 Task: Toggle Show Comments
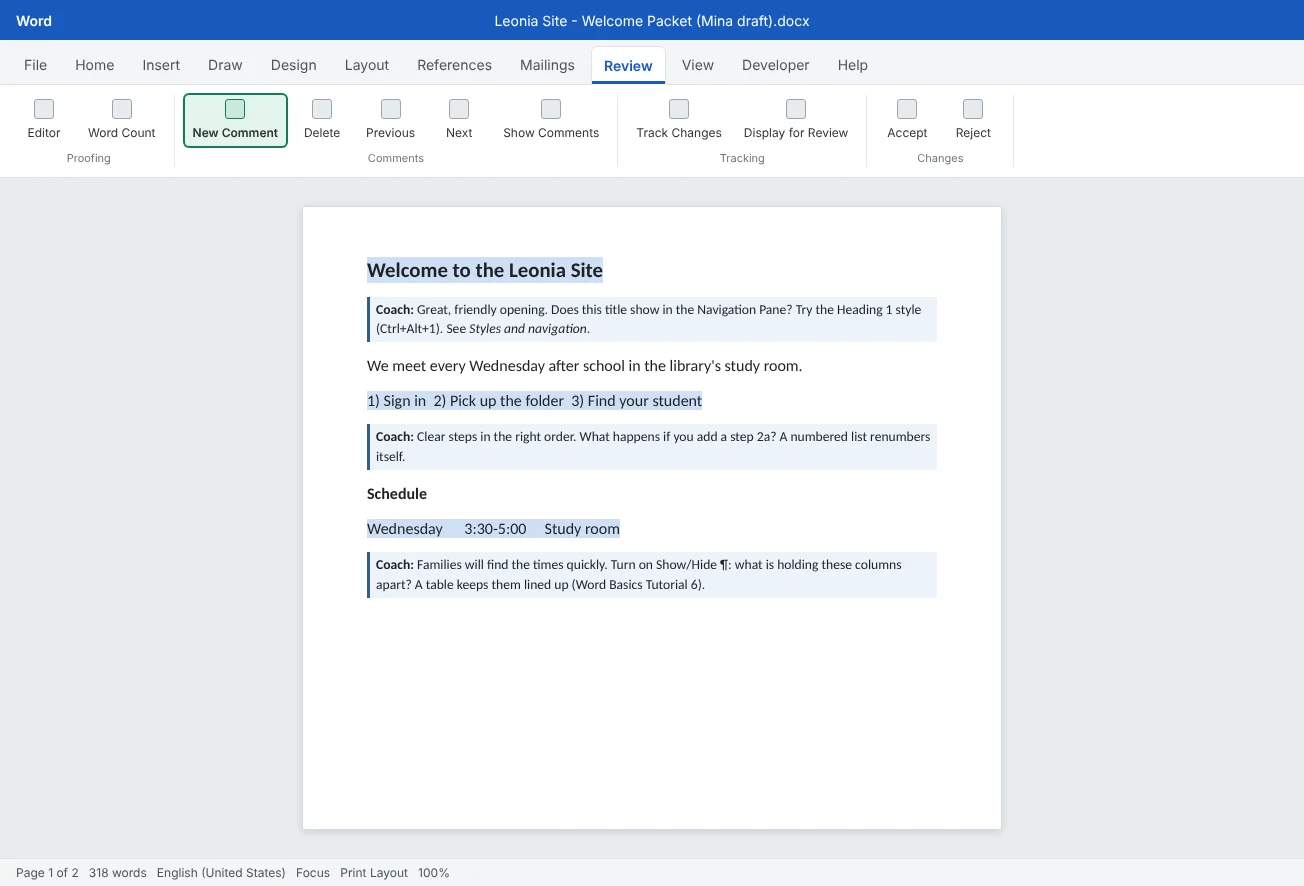pyautogui.click(x=551, y=120)
